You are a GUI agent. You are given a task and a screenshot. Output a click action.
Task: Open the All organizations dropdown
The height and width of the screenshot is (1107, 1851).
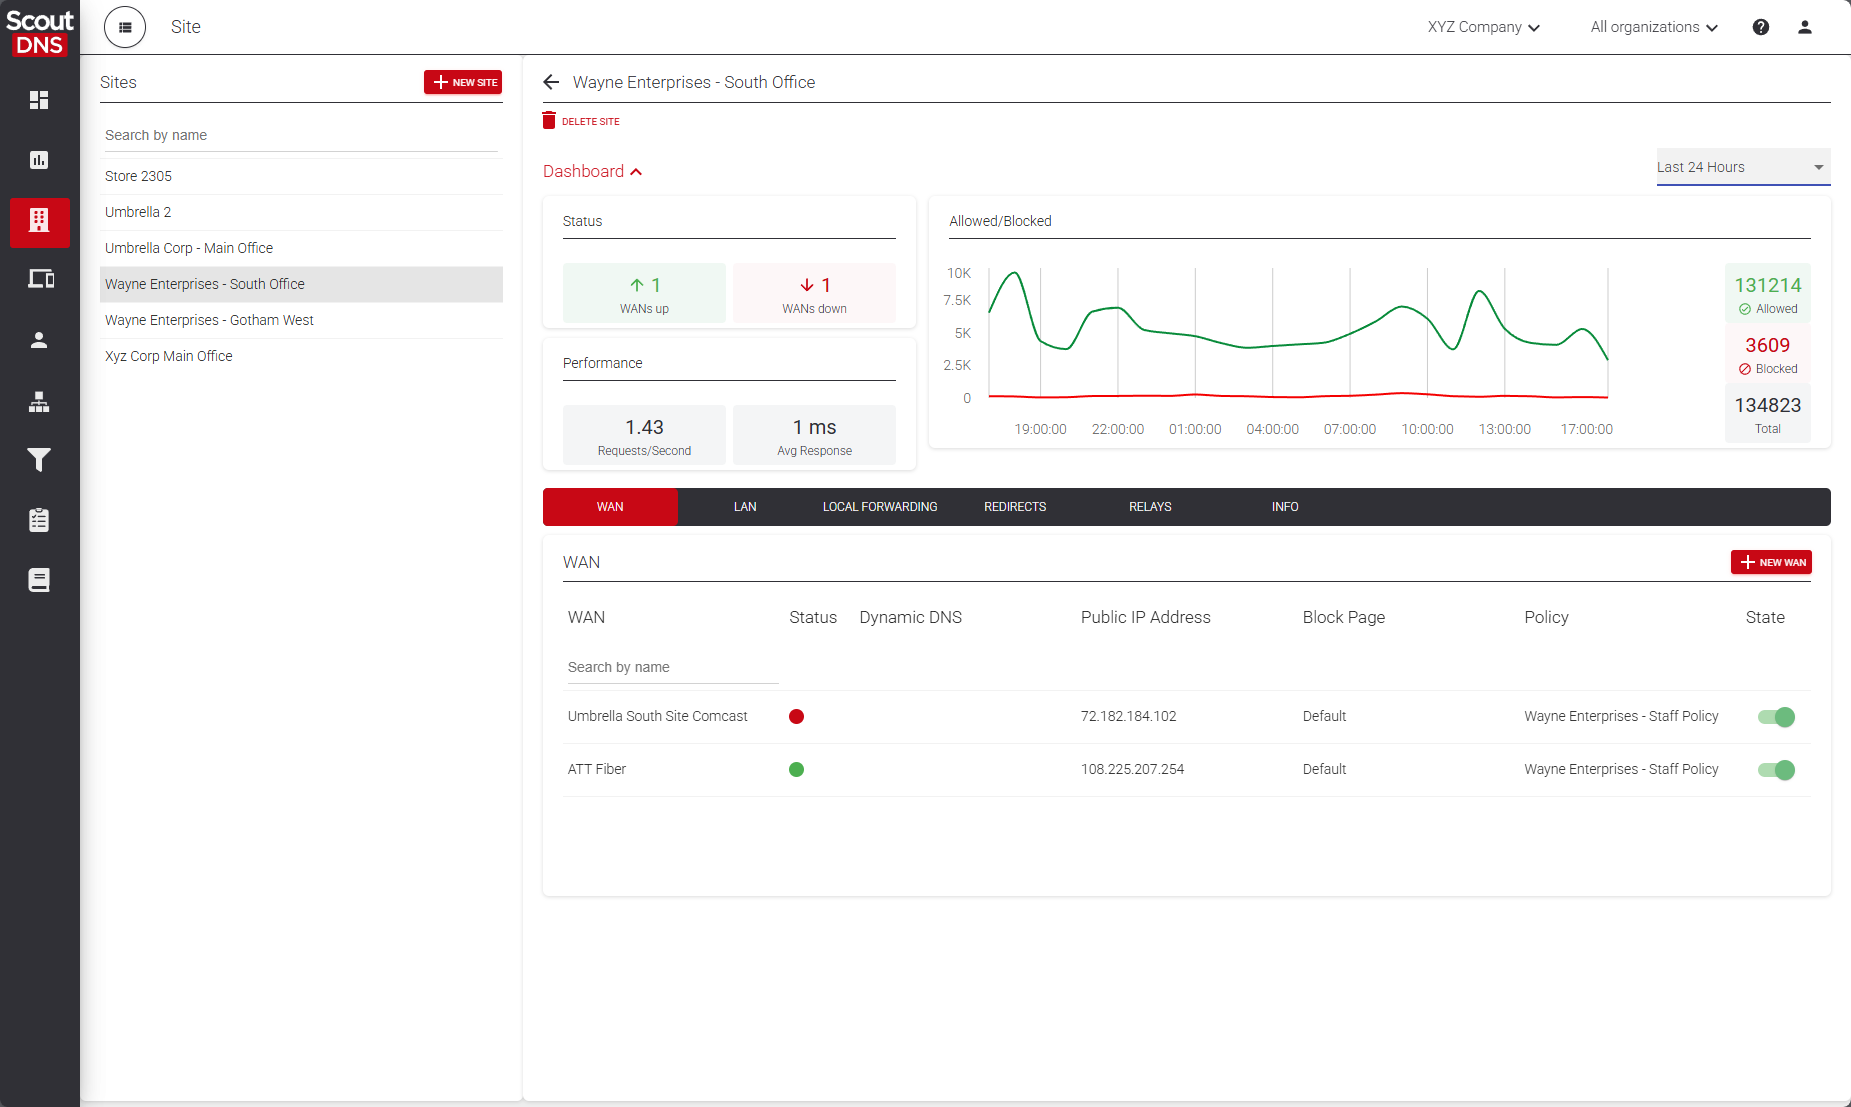pos(1655,27)
